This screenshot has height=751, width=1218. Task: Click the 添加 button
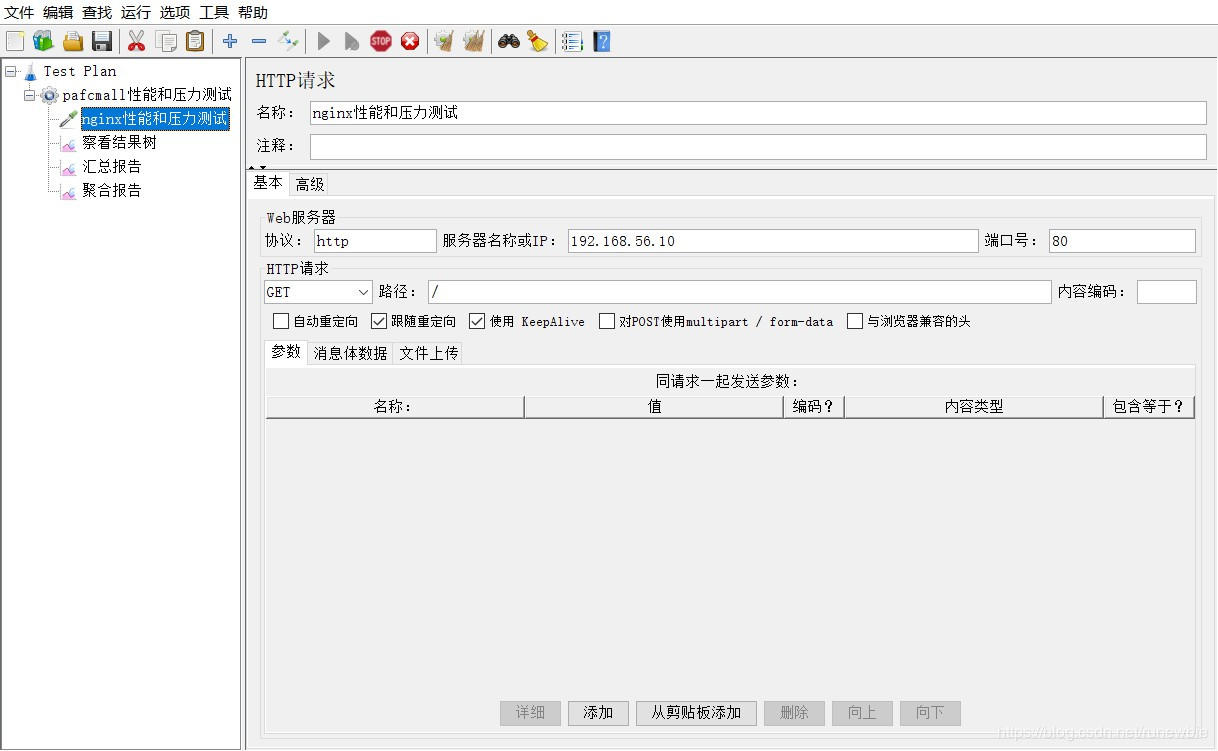pos(598,713)
